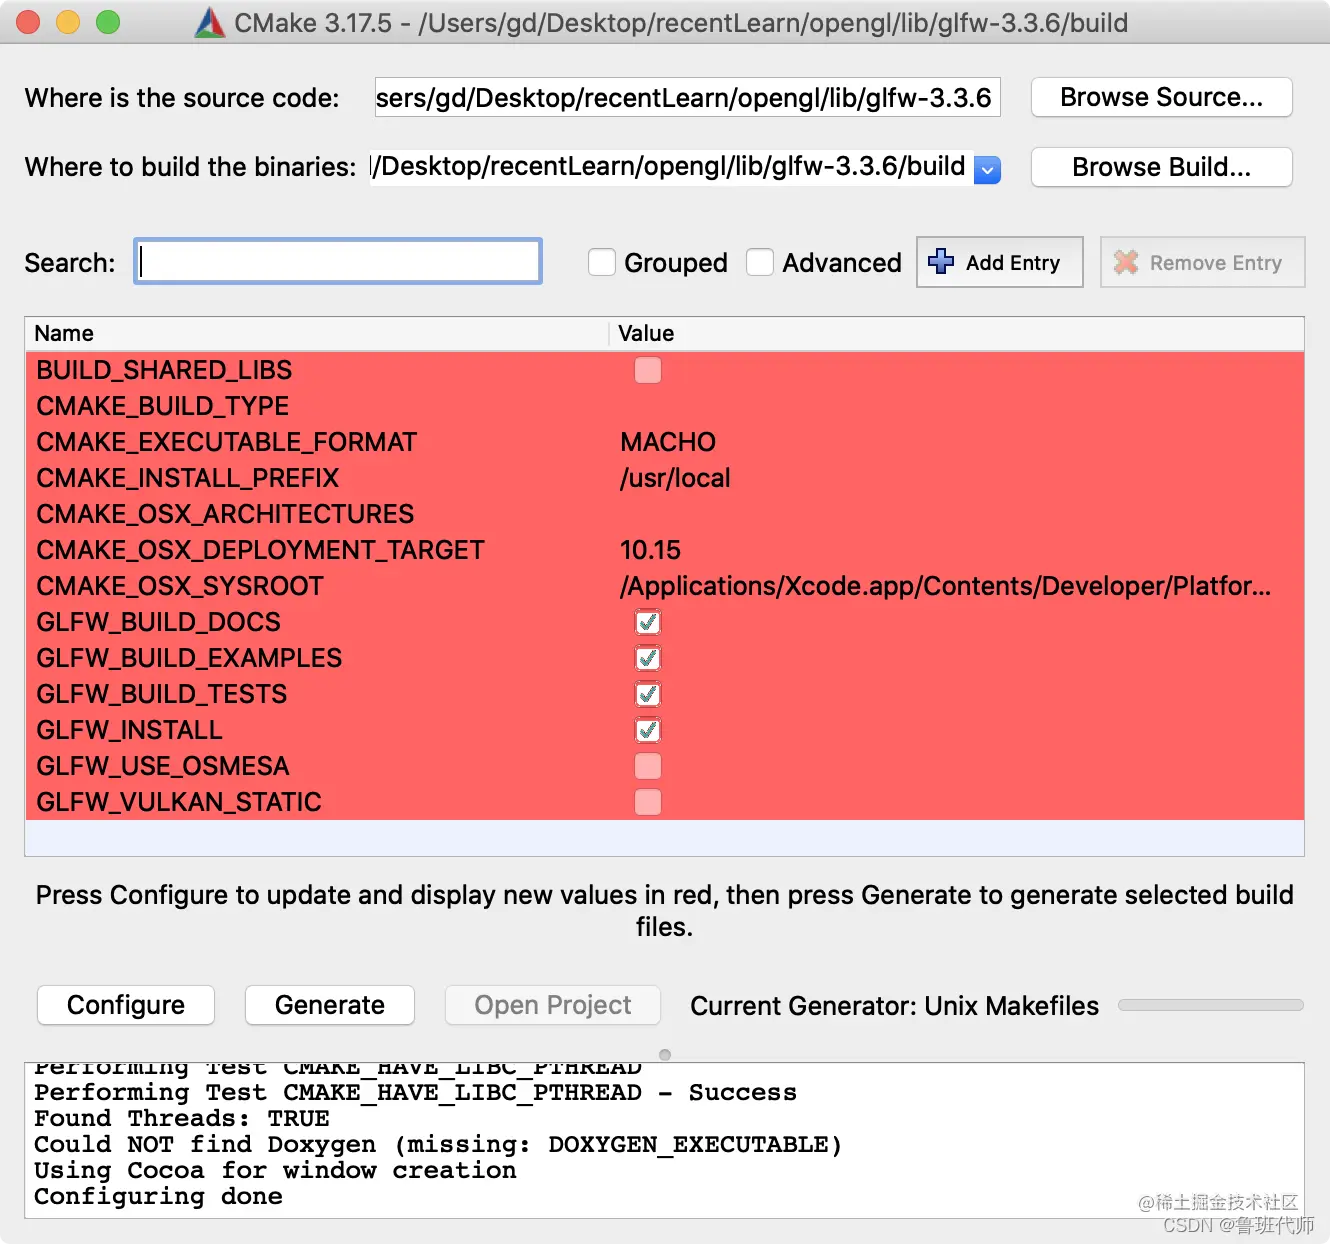Select the GLFW_VULKAN_STATIC name label
The height and width of the screenshot is (1244, 1330).
(x=179, y=802)
